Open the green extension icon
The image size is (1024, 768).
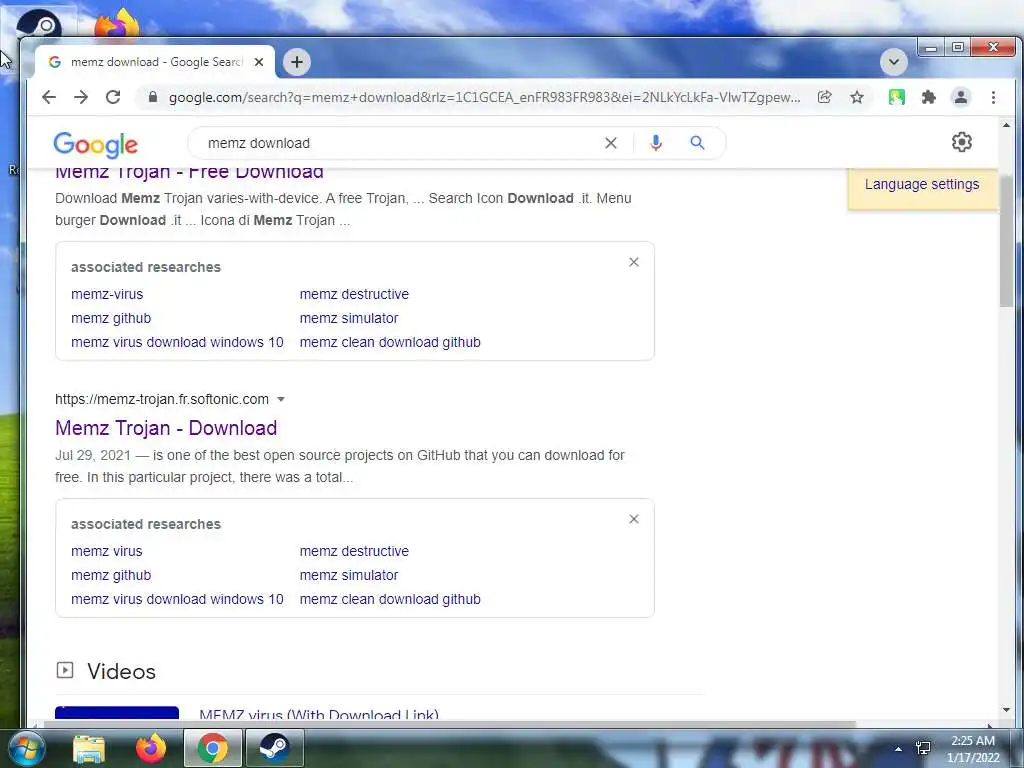pos(897,97)
